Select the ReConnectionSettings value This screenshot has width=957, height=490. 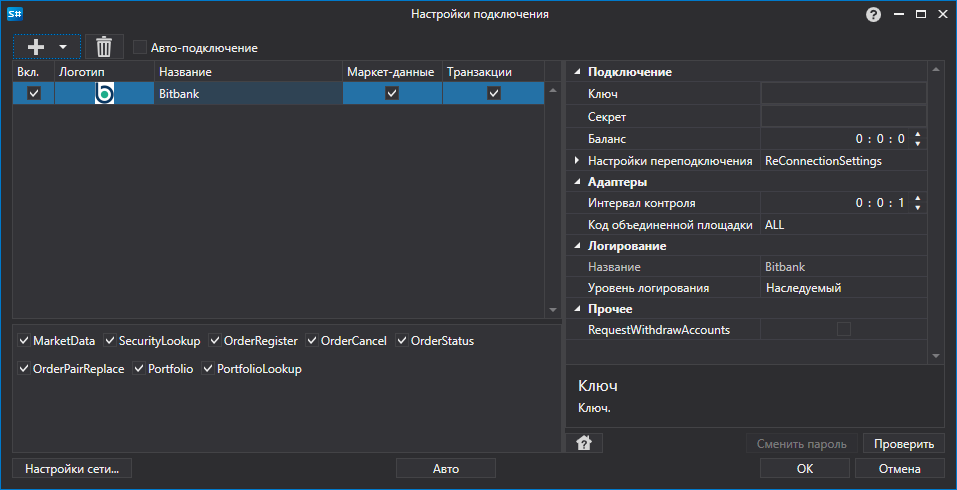click(823, 161)
